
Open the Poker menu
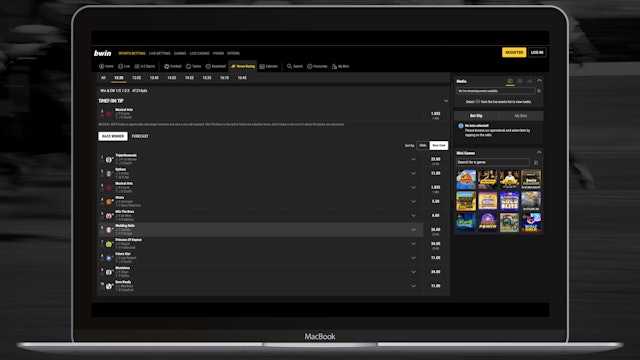pos(218,53)
